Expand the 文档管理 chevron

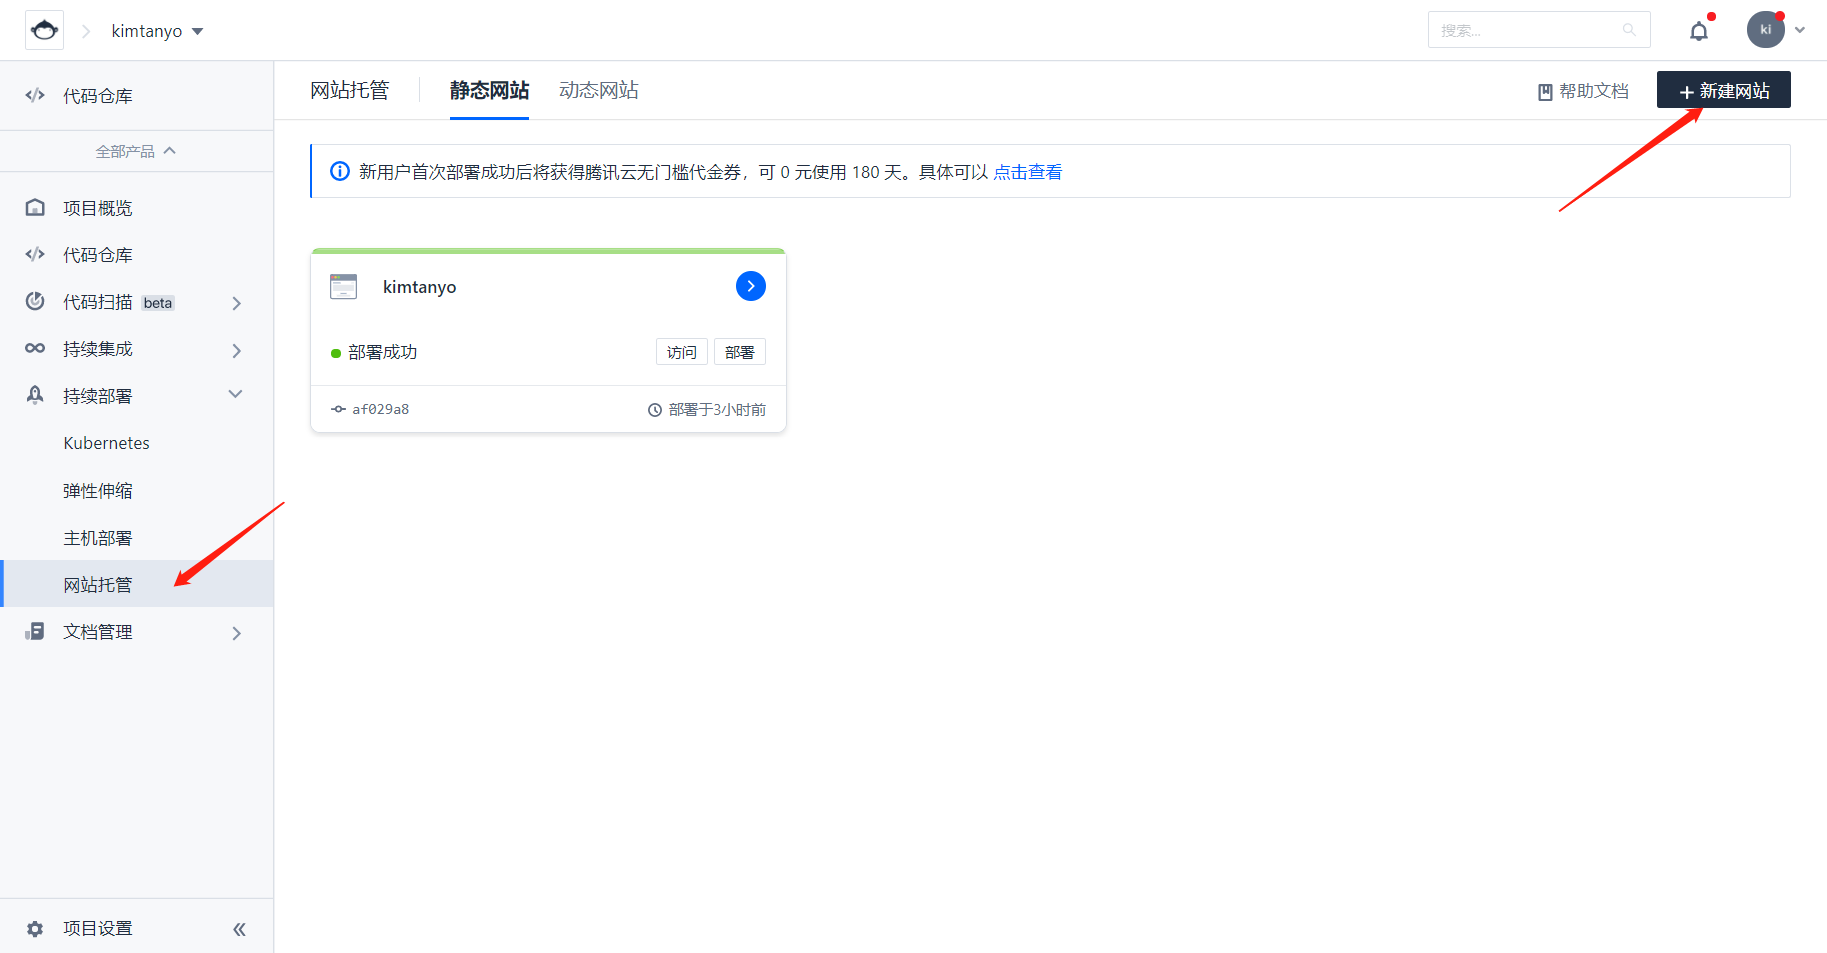237,633
